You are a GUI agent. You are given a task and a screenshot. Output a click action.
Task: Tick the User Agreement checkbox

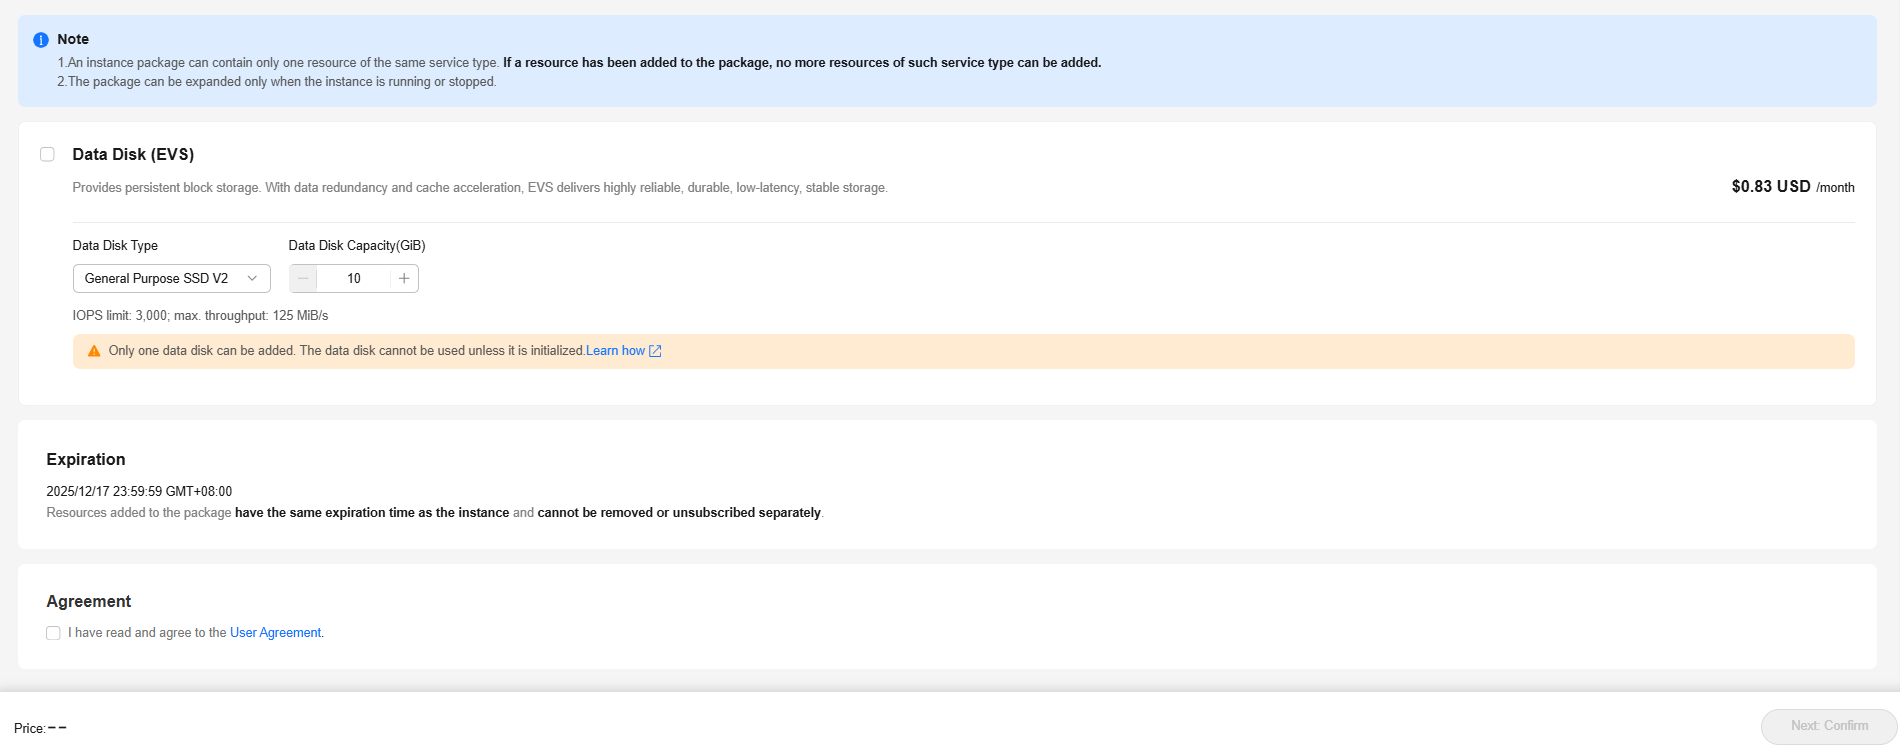coord(53,633)
